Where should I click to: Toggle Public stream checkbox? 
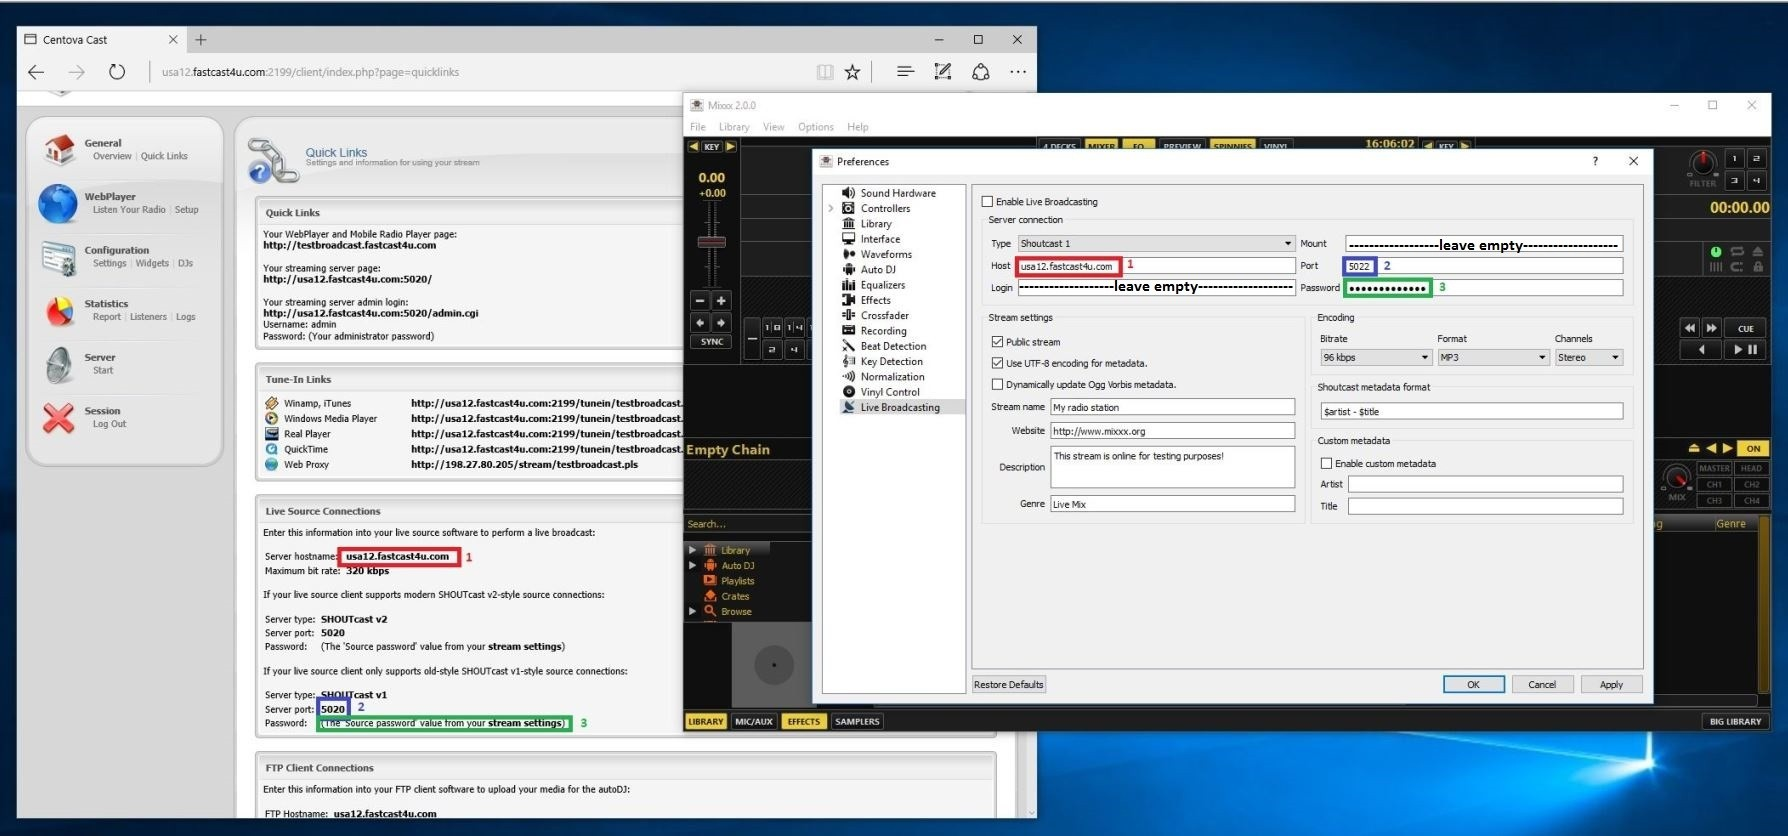tap(997, 341)
